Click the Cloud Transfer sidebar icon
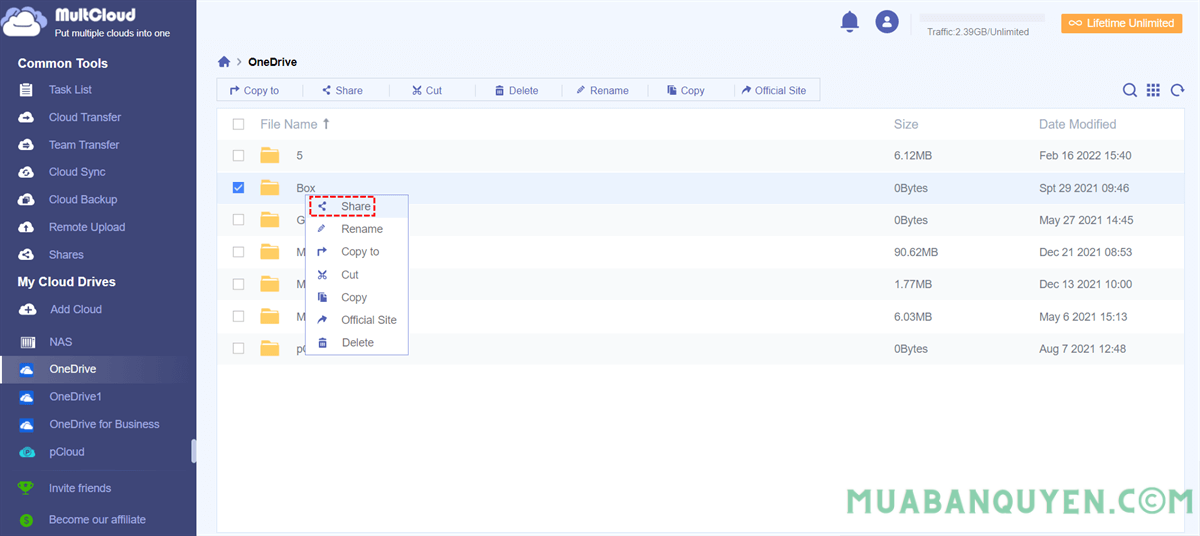The height and width of the screenshot is (536, 1200). tap(27, 117)
